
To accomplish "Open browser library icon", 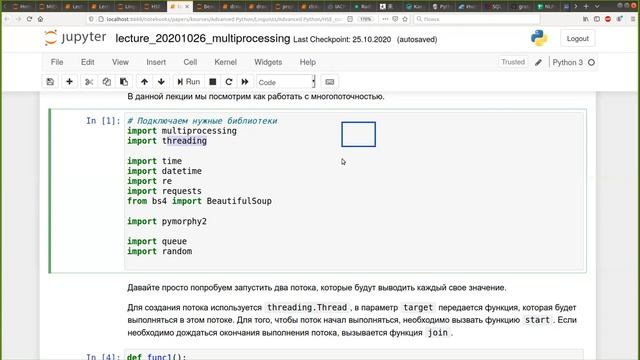I will coord(586,19).
